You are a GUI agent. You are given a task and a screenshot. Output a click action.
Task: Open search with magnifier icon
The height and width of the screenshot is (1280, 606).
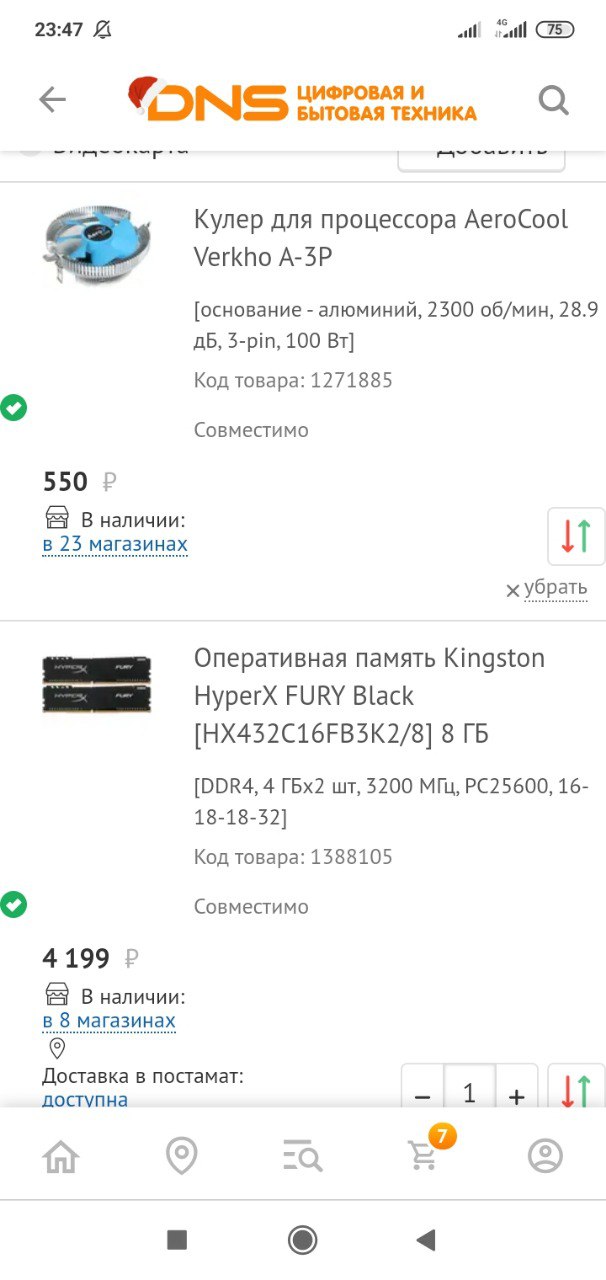click(553, 100)
